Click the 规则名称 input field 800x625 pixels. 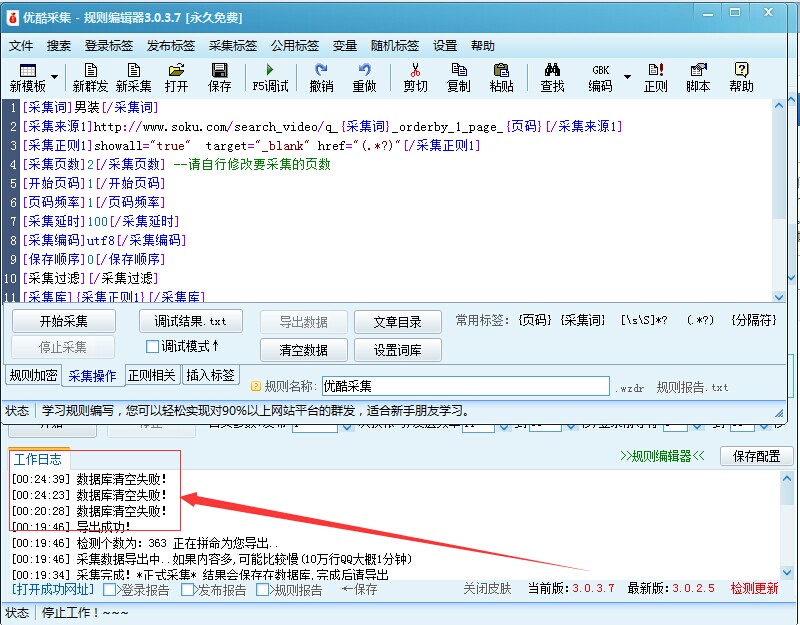(x=464, y=386)
